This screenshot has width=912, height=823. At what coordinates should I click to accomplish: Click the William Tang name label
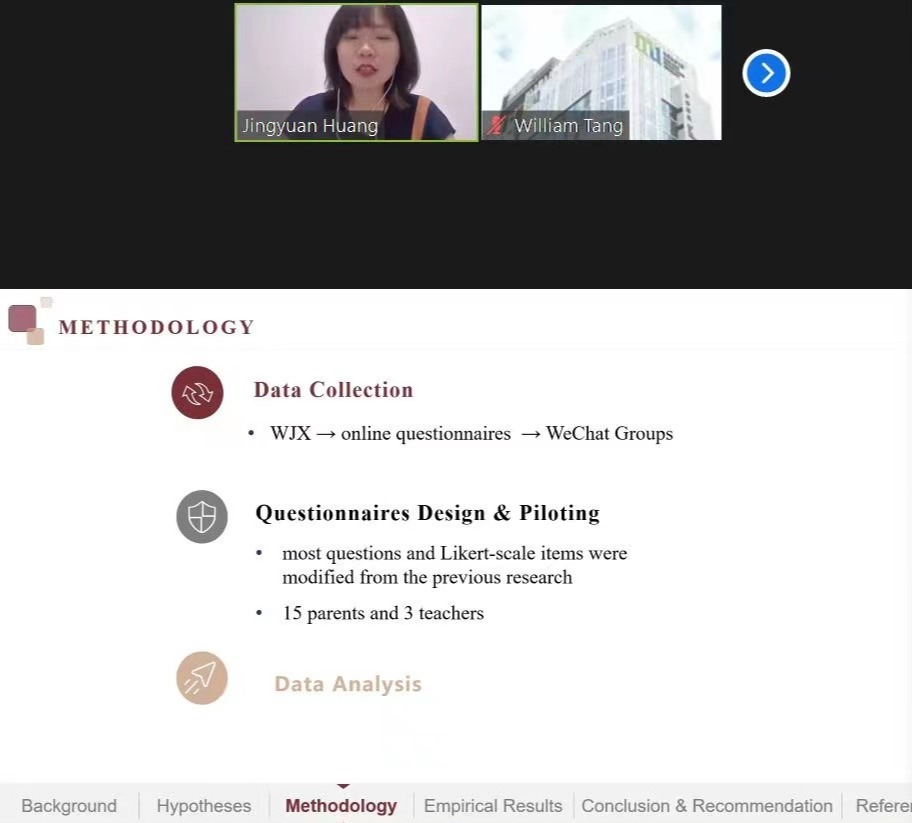pos(568,126)
